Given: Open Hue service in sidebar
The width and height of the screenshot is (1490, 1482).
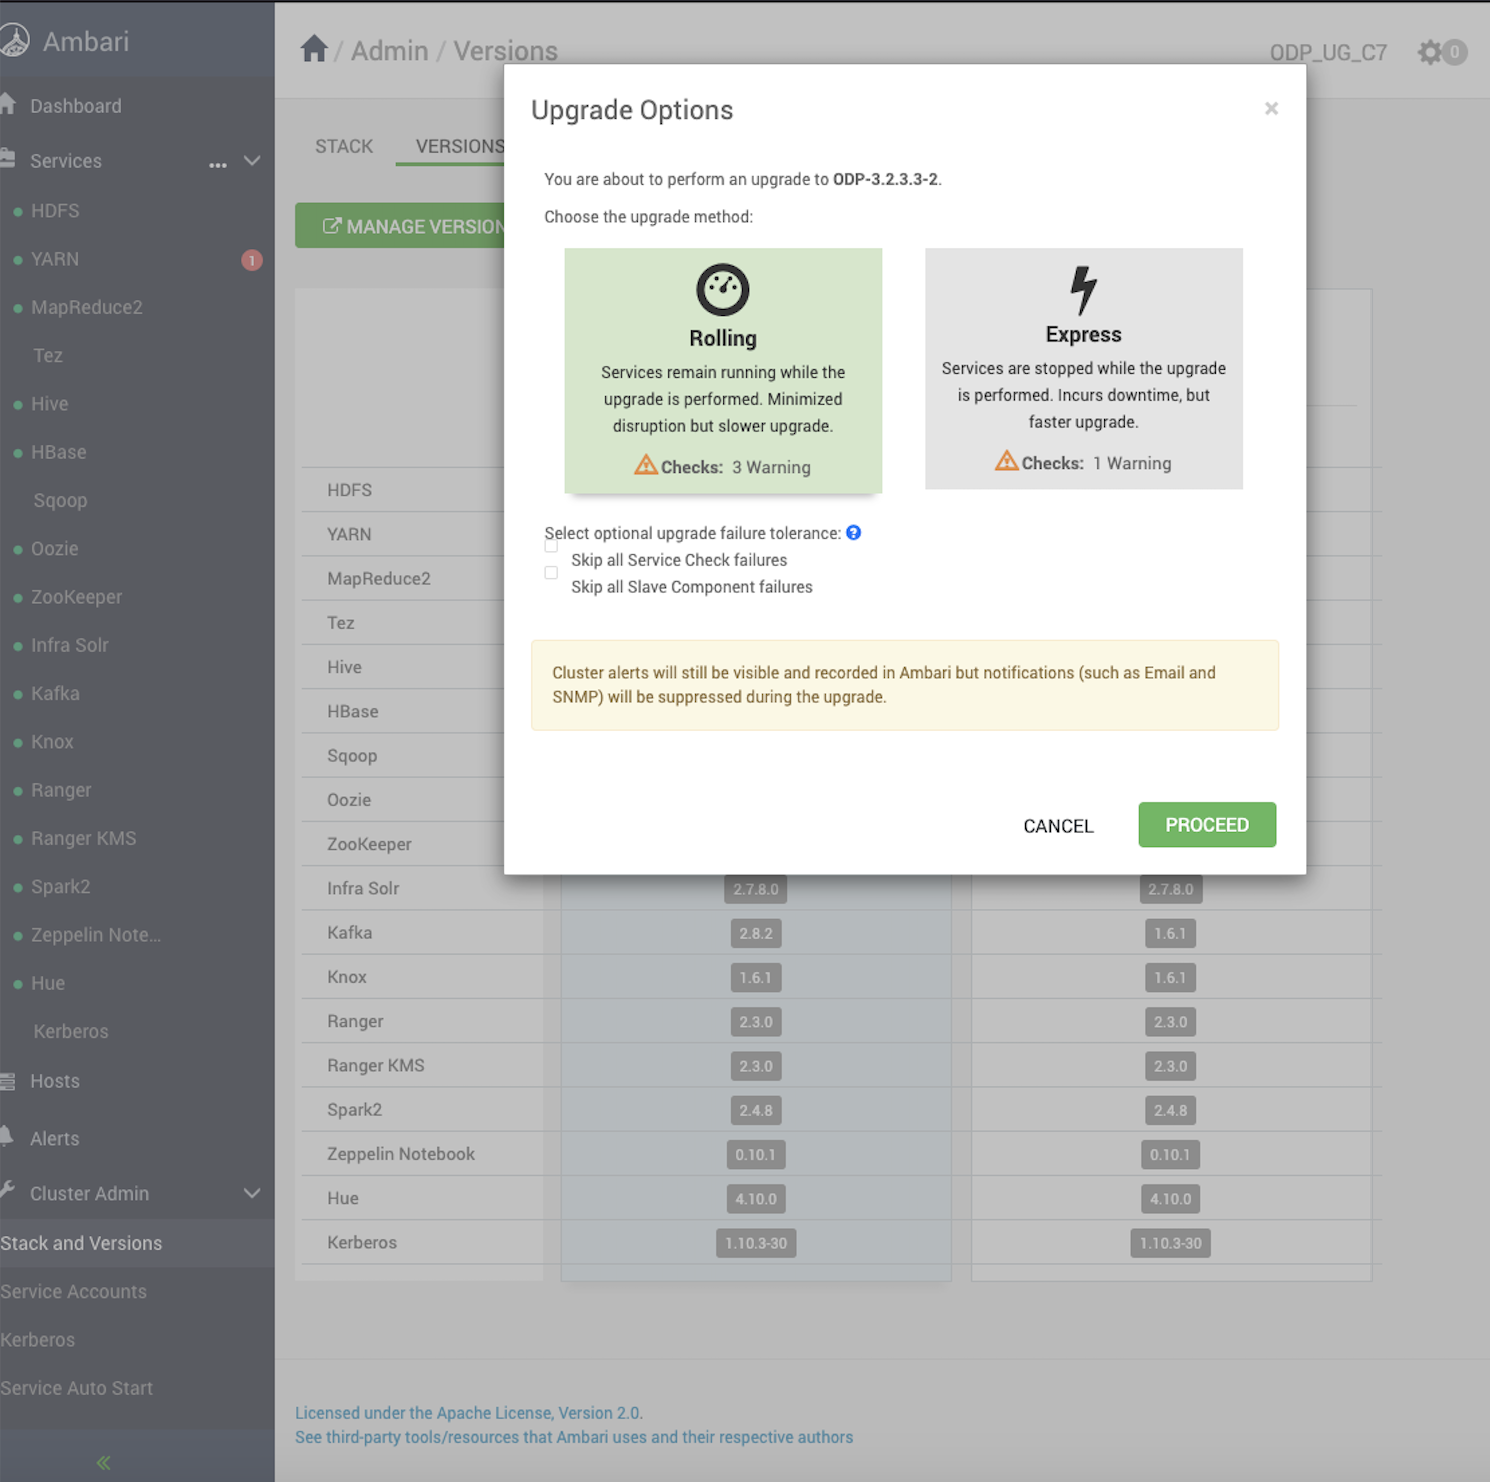Looking at the screenshot, I should 48,983.
